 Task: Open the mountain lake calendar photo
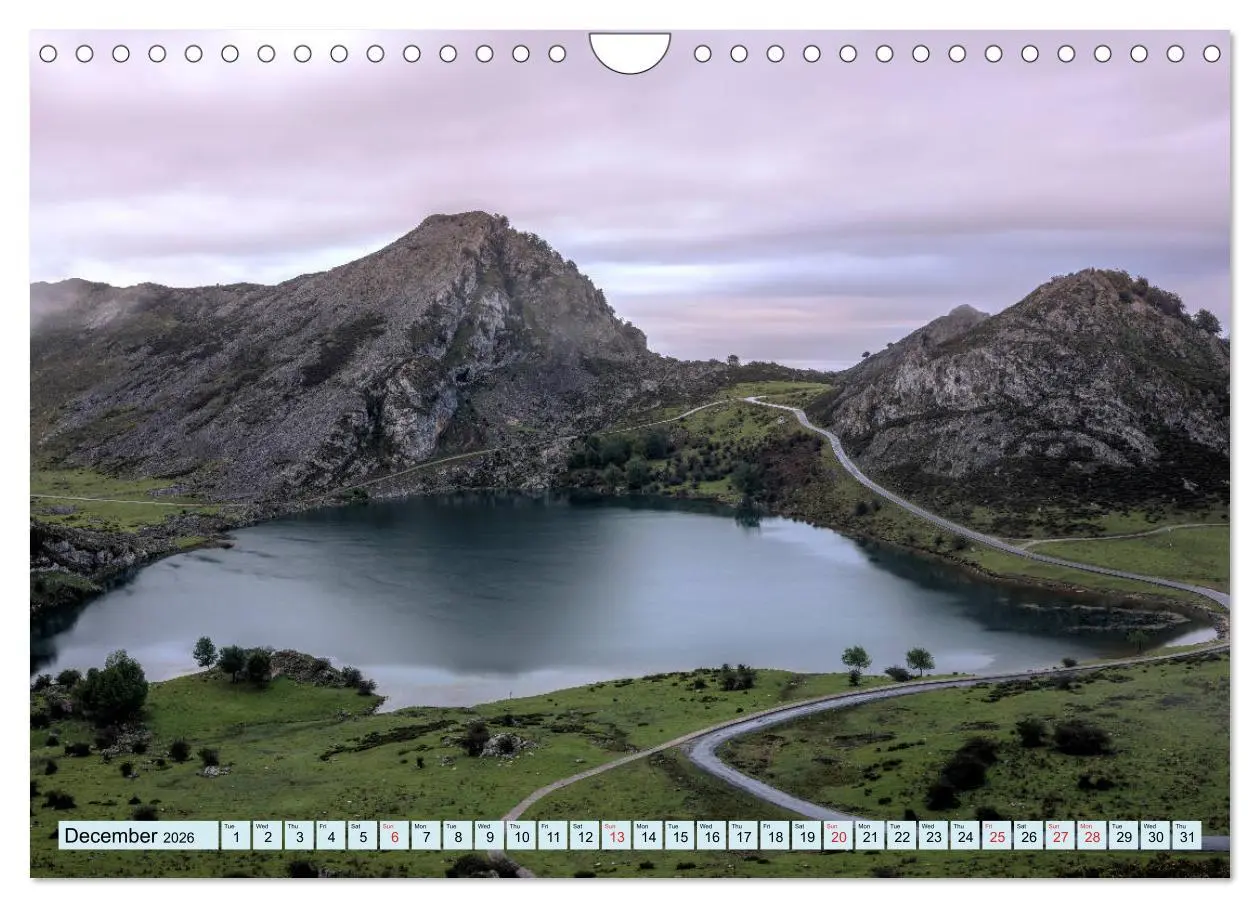[x=630, y=454]
